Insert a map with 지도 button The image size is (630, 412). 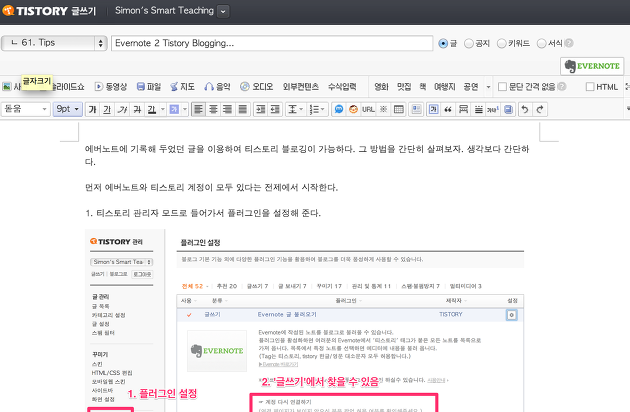point(182,86)
